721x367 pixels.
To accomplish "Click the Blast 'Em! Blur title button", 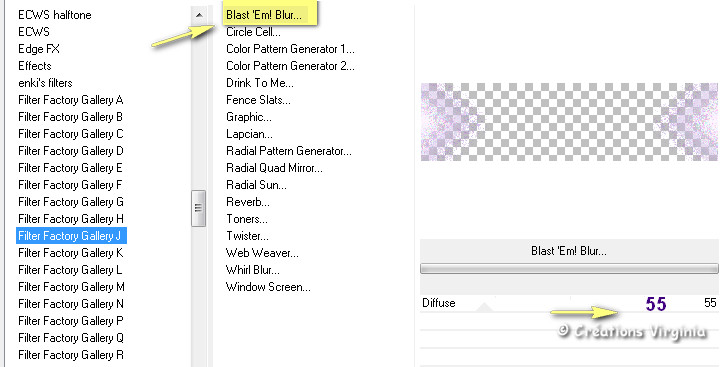I will (x=569, y=251).
